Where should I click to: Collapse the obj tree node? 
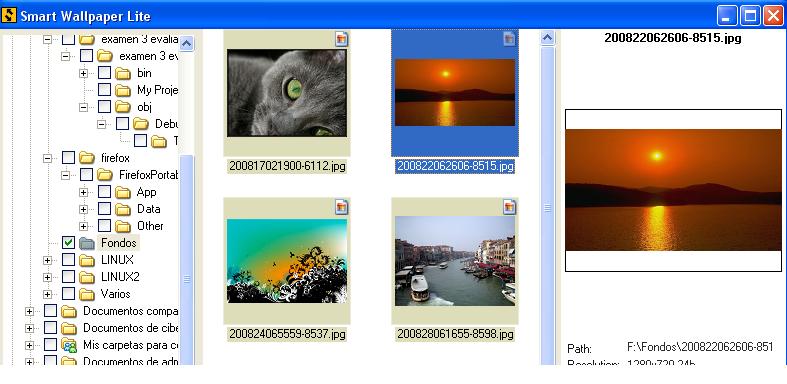click(x=83, y=107)
